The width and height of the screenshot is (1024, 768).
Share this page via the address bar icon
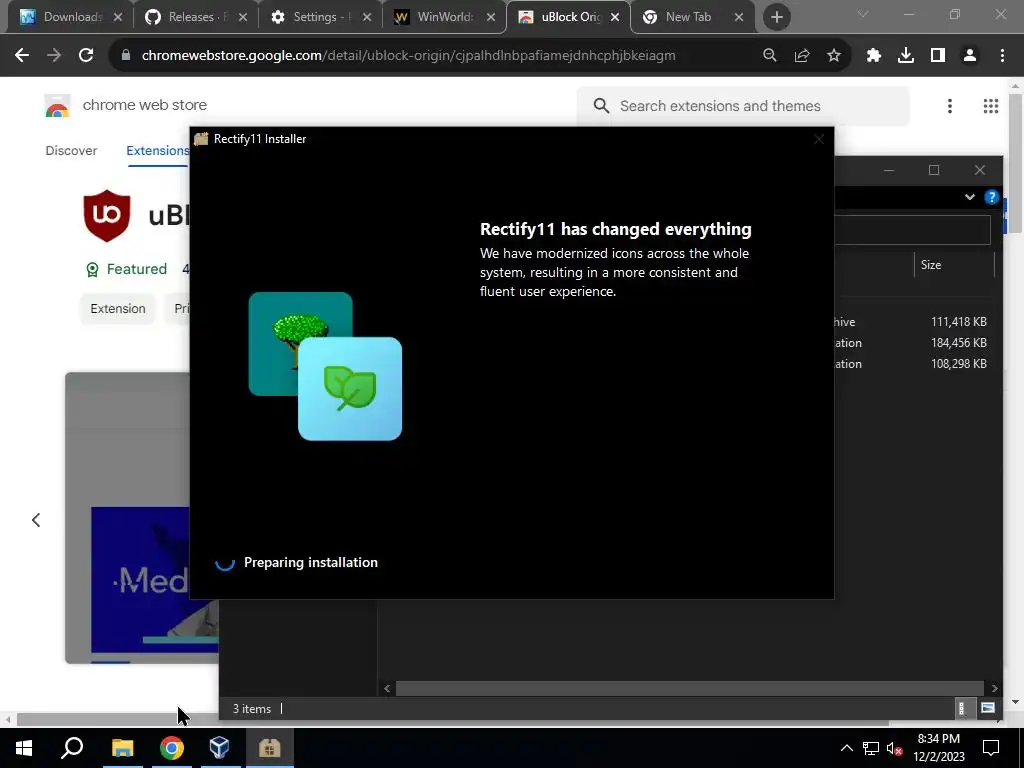[x=802, y=56]
